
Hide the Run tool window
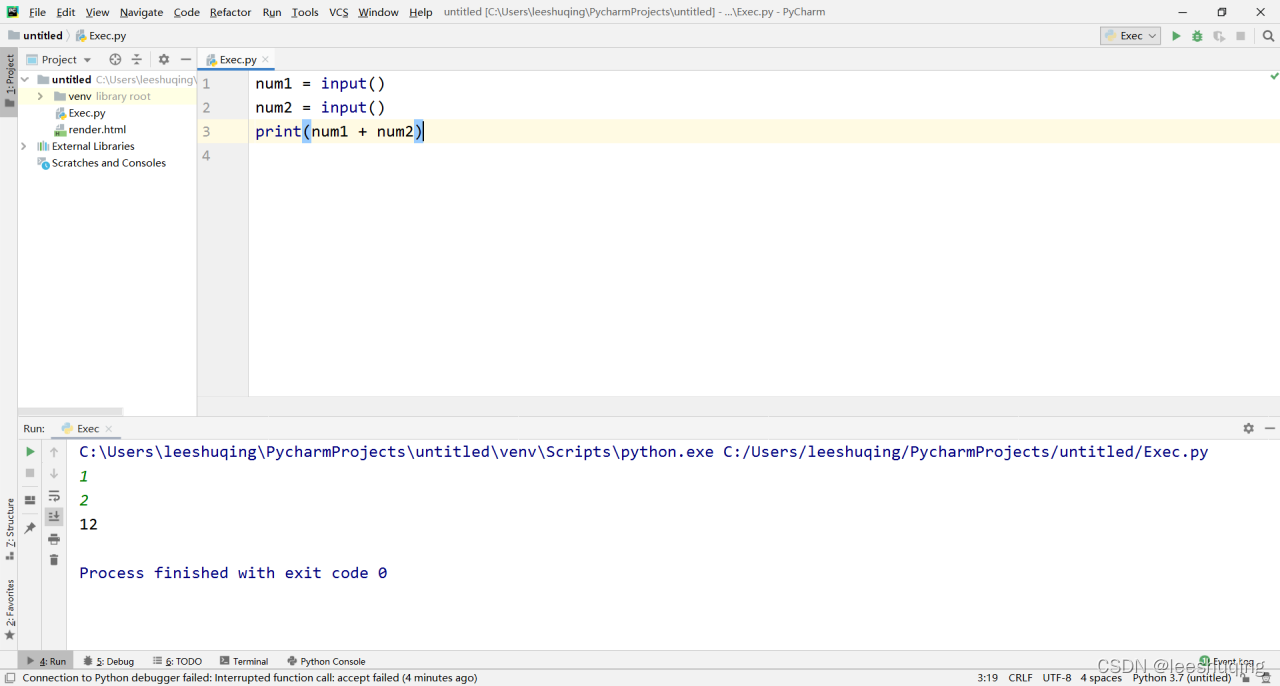point(1270,428)
